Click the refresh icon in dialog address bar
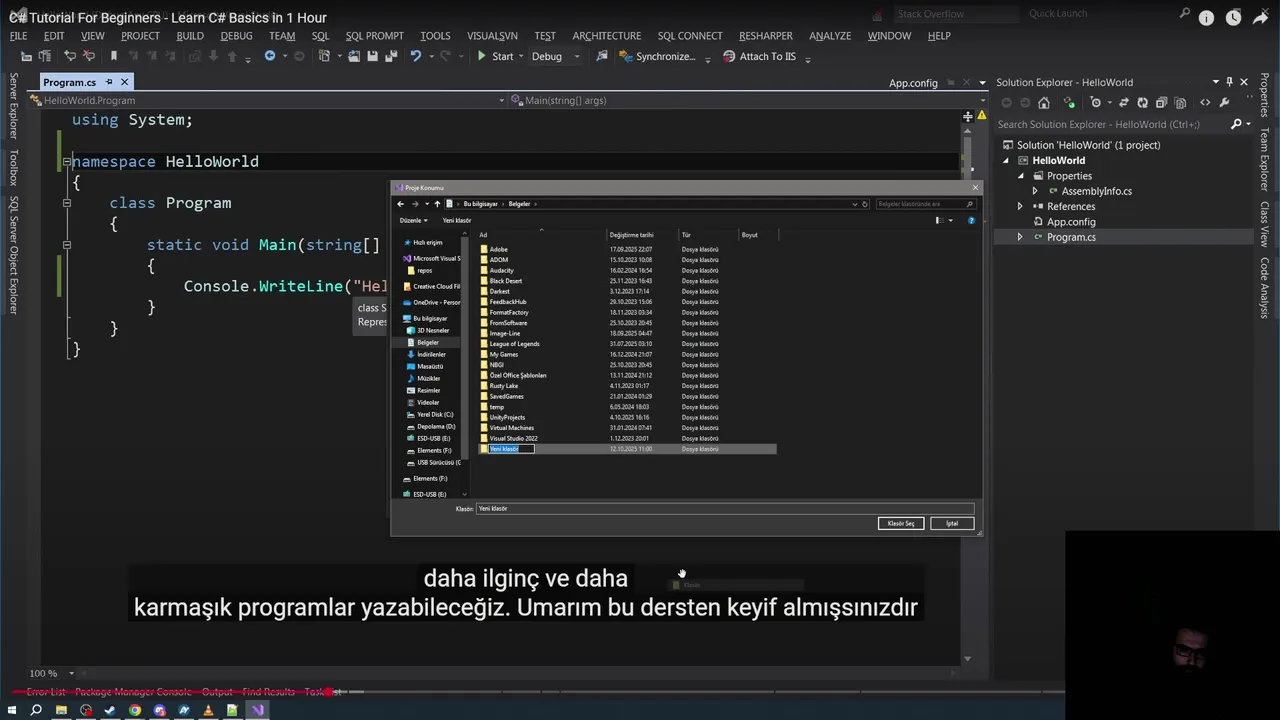This screenshot has width=1280, height=720. tap(865, 204)
